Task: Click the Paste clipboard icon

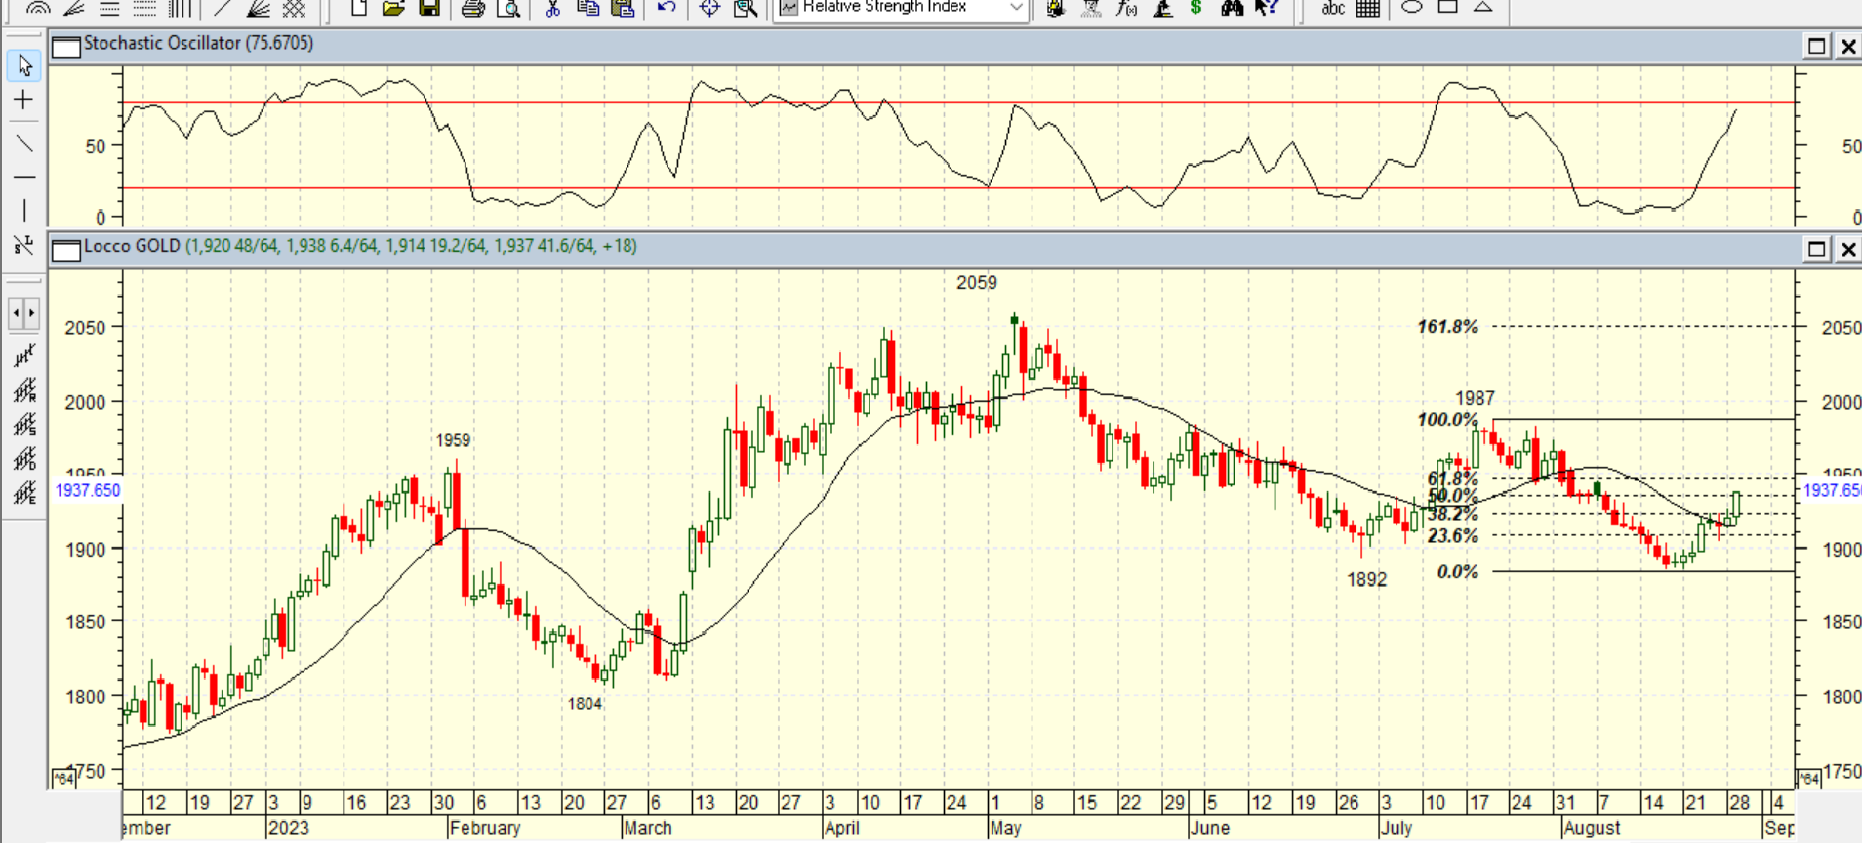Action: (622, 8)
